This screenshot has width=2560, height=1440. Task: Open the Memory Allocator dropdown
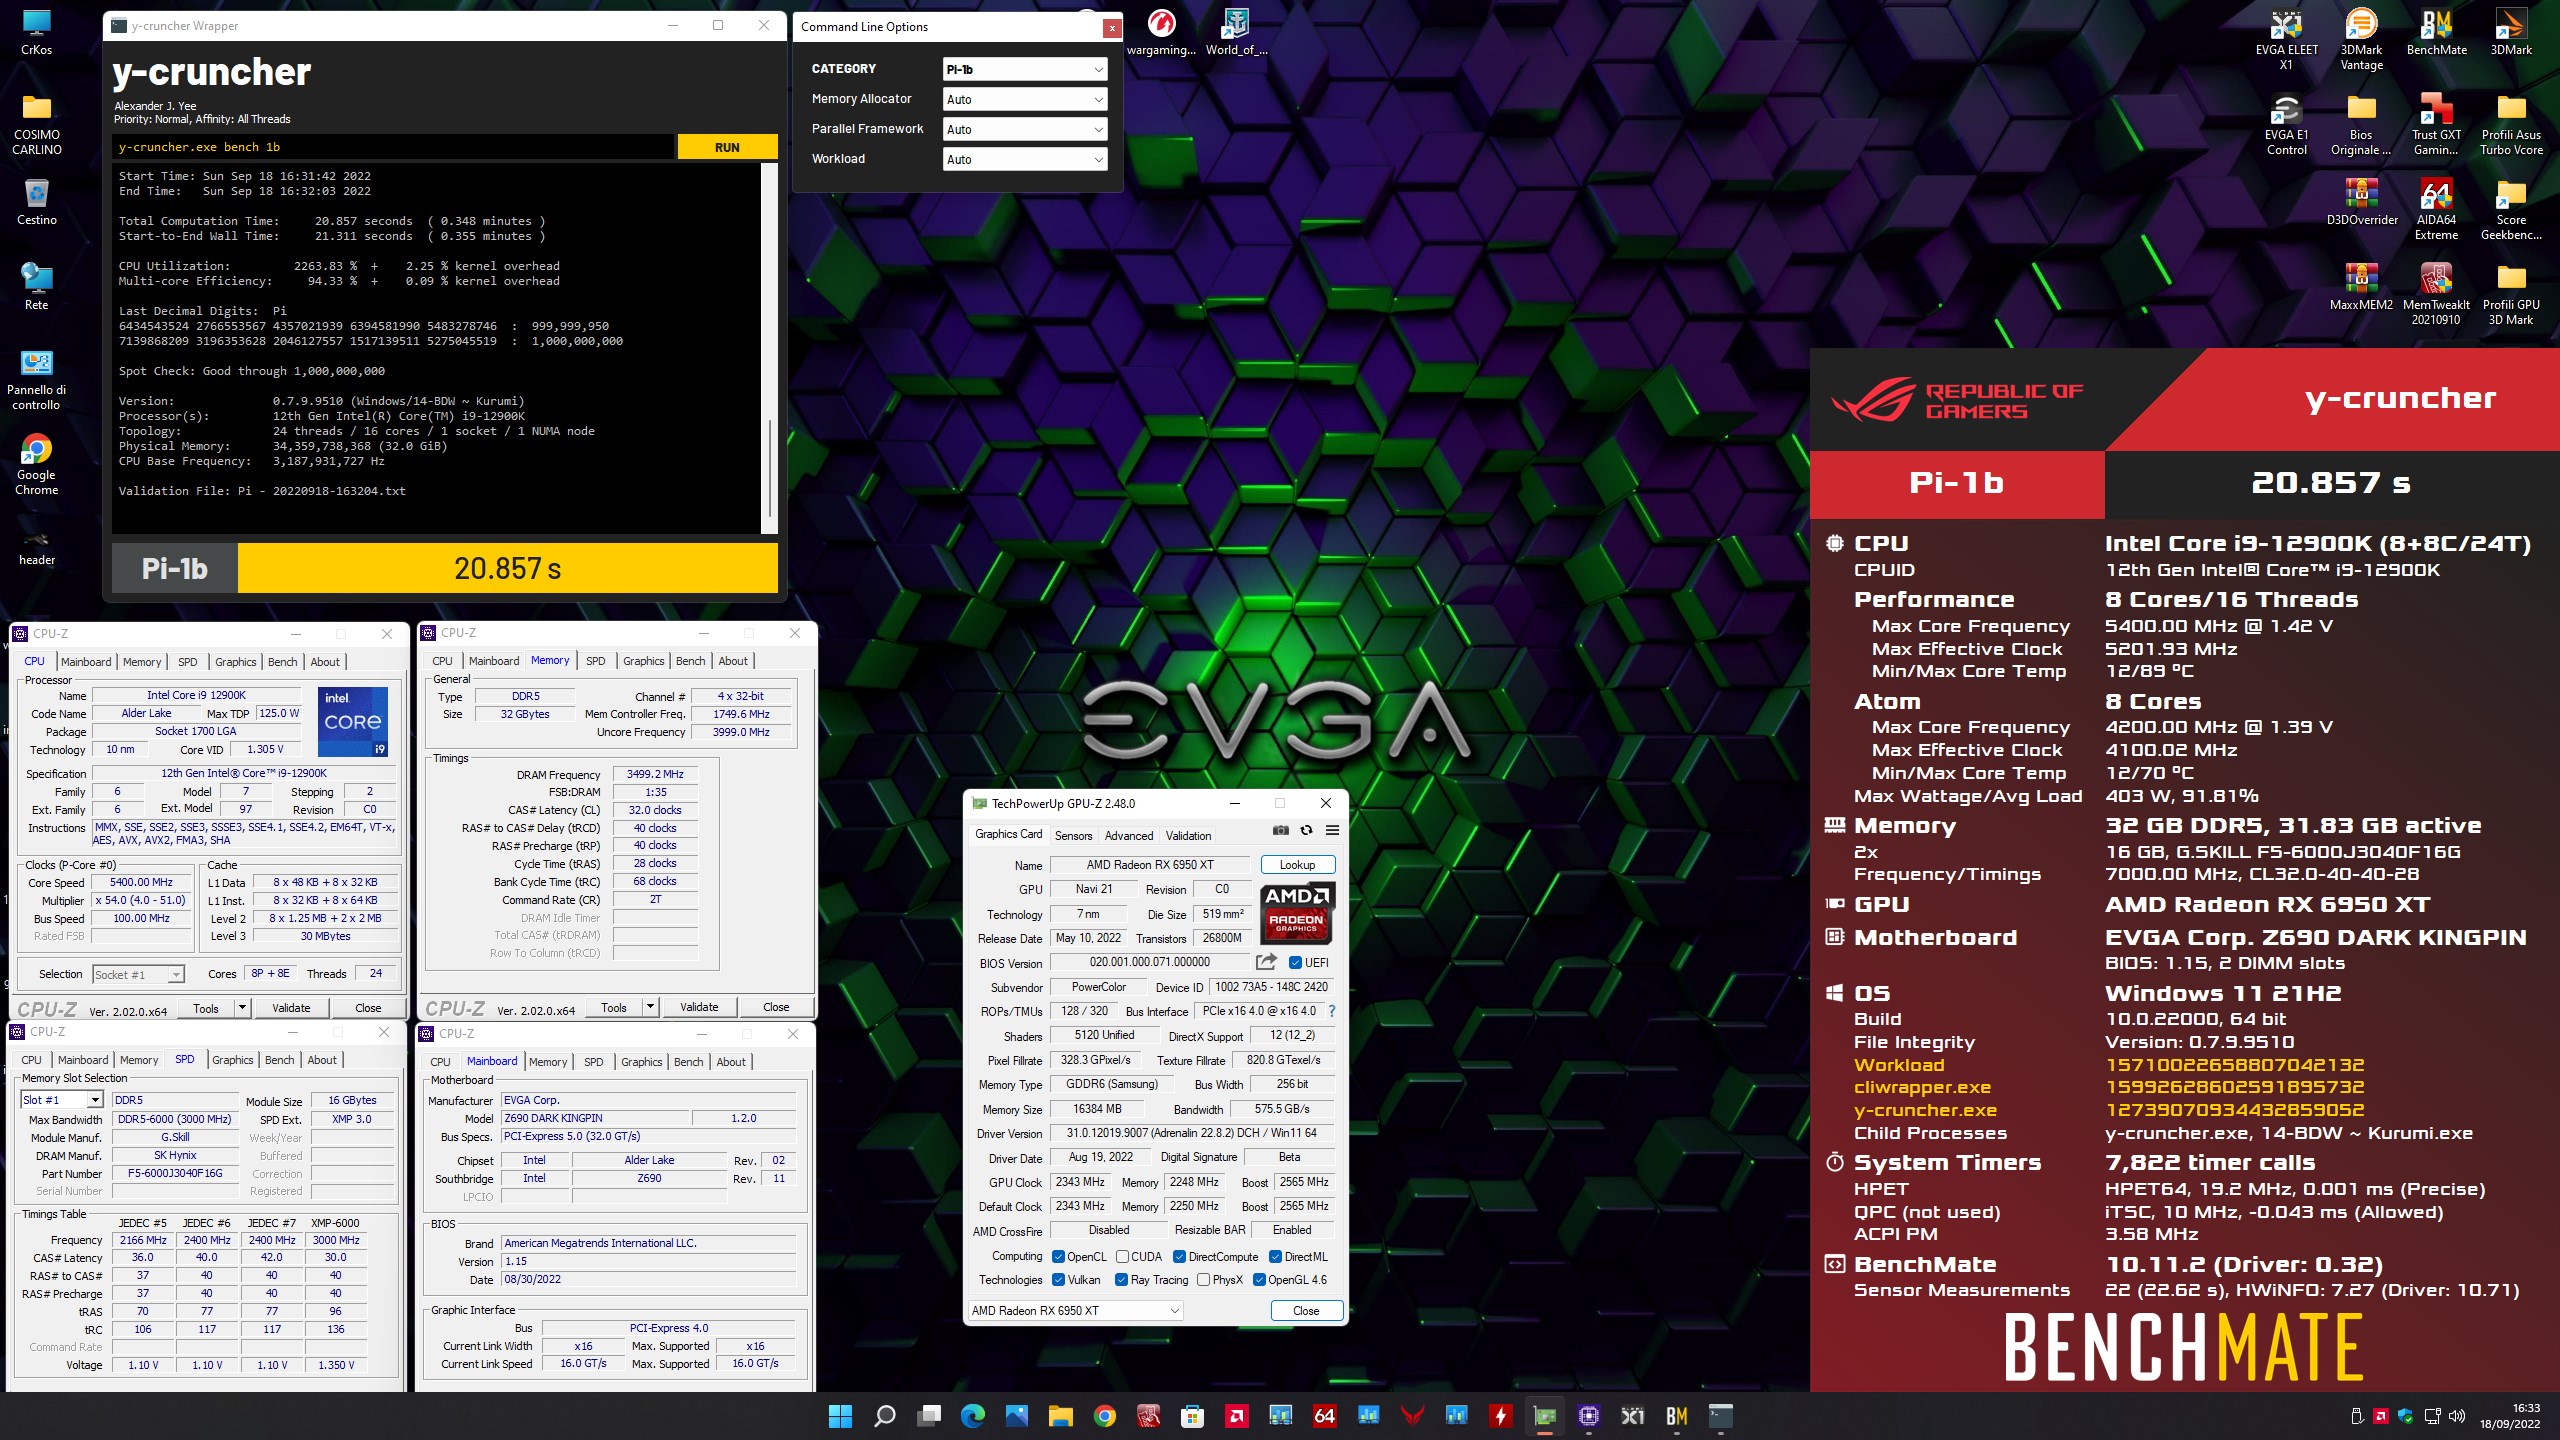[1025, 99]
